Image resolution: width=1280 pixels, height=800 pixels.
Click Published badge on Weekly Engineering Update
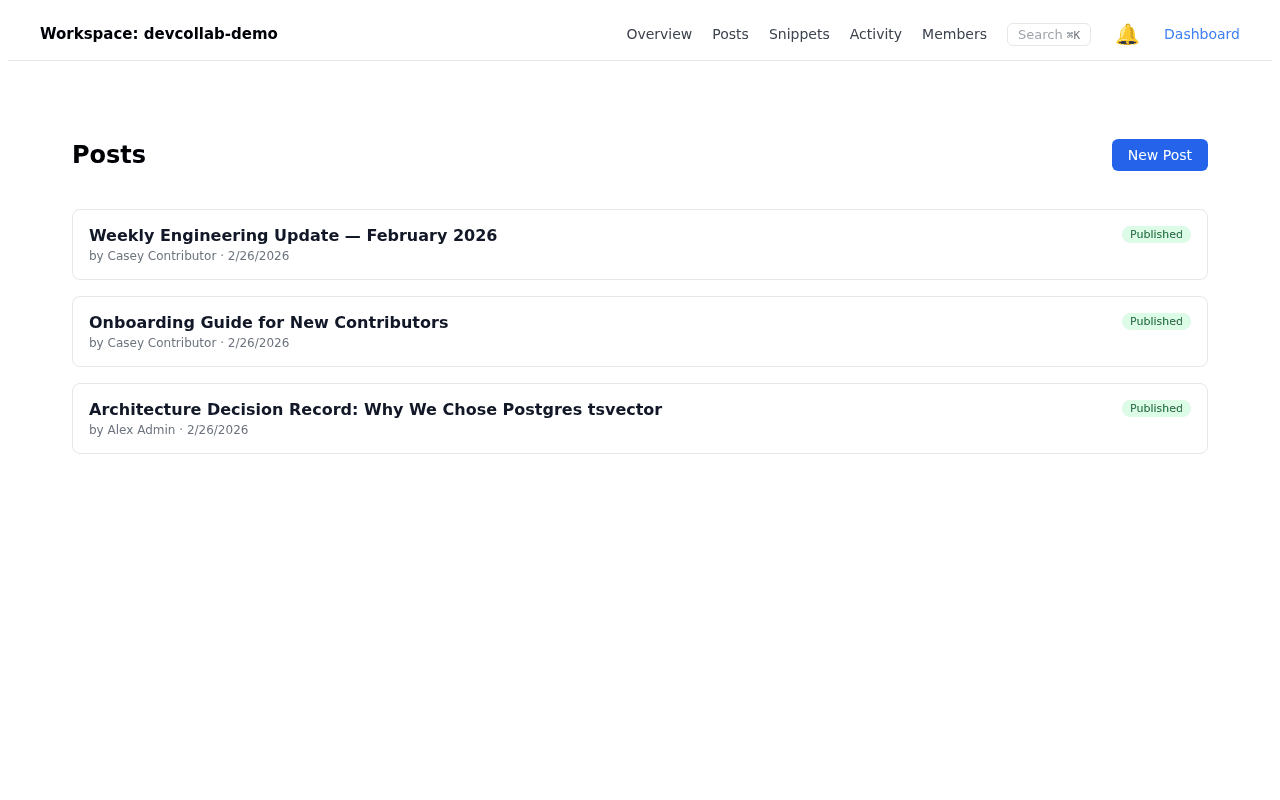pos(1156,234)
